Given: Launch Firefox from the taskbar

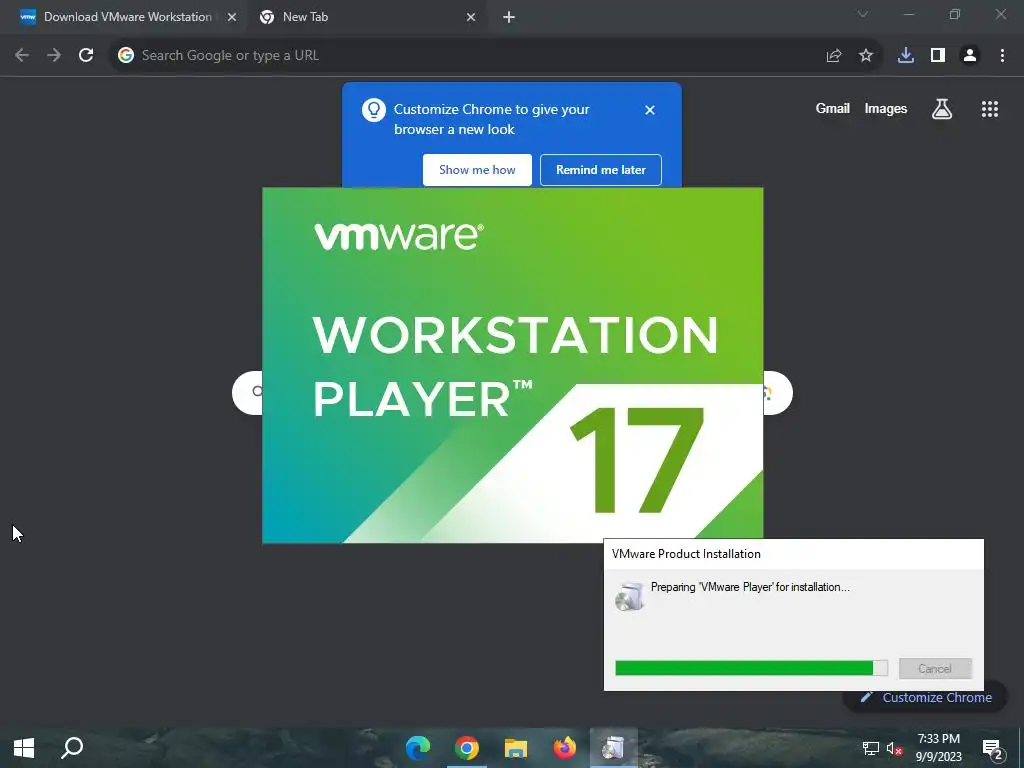Looking at the screenshot, I should tap(565, 748).
